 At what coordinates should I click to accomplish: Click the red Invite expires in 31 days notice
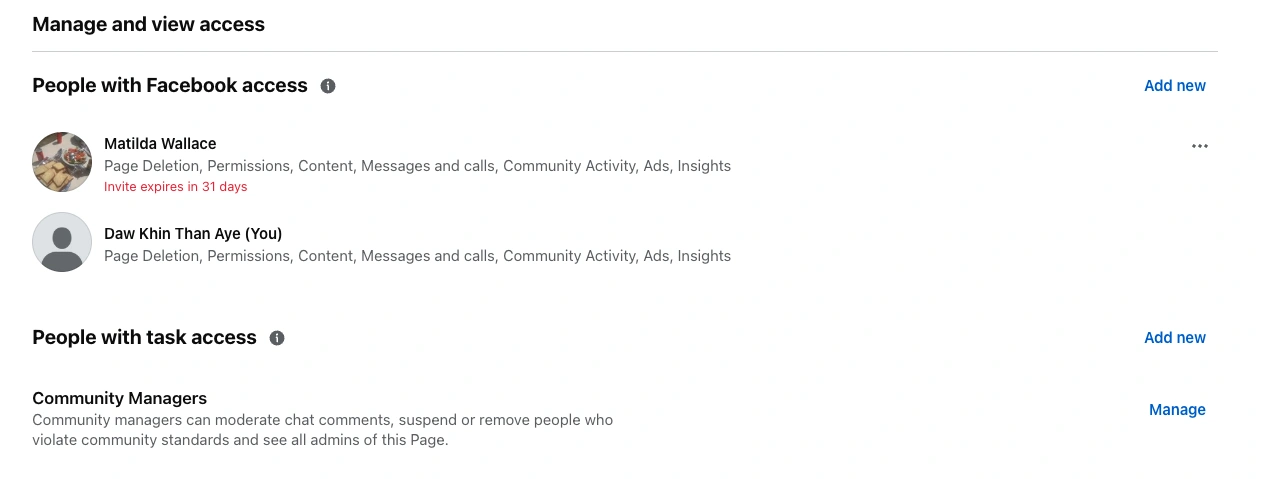(x=175, y=187)
